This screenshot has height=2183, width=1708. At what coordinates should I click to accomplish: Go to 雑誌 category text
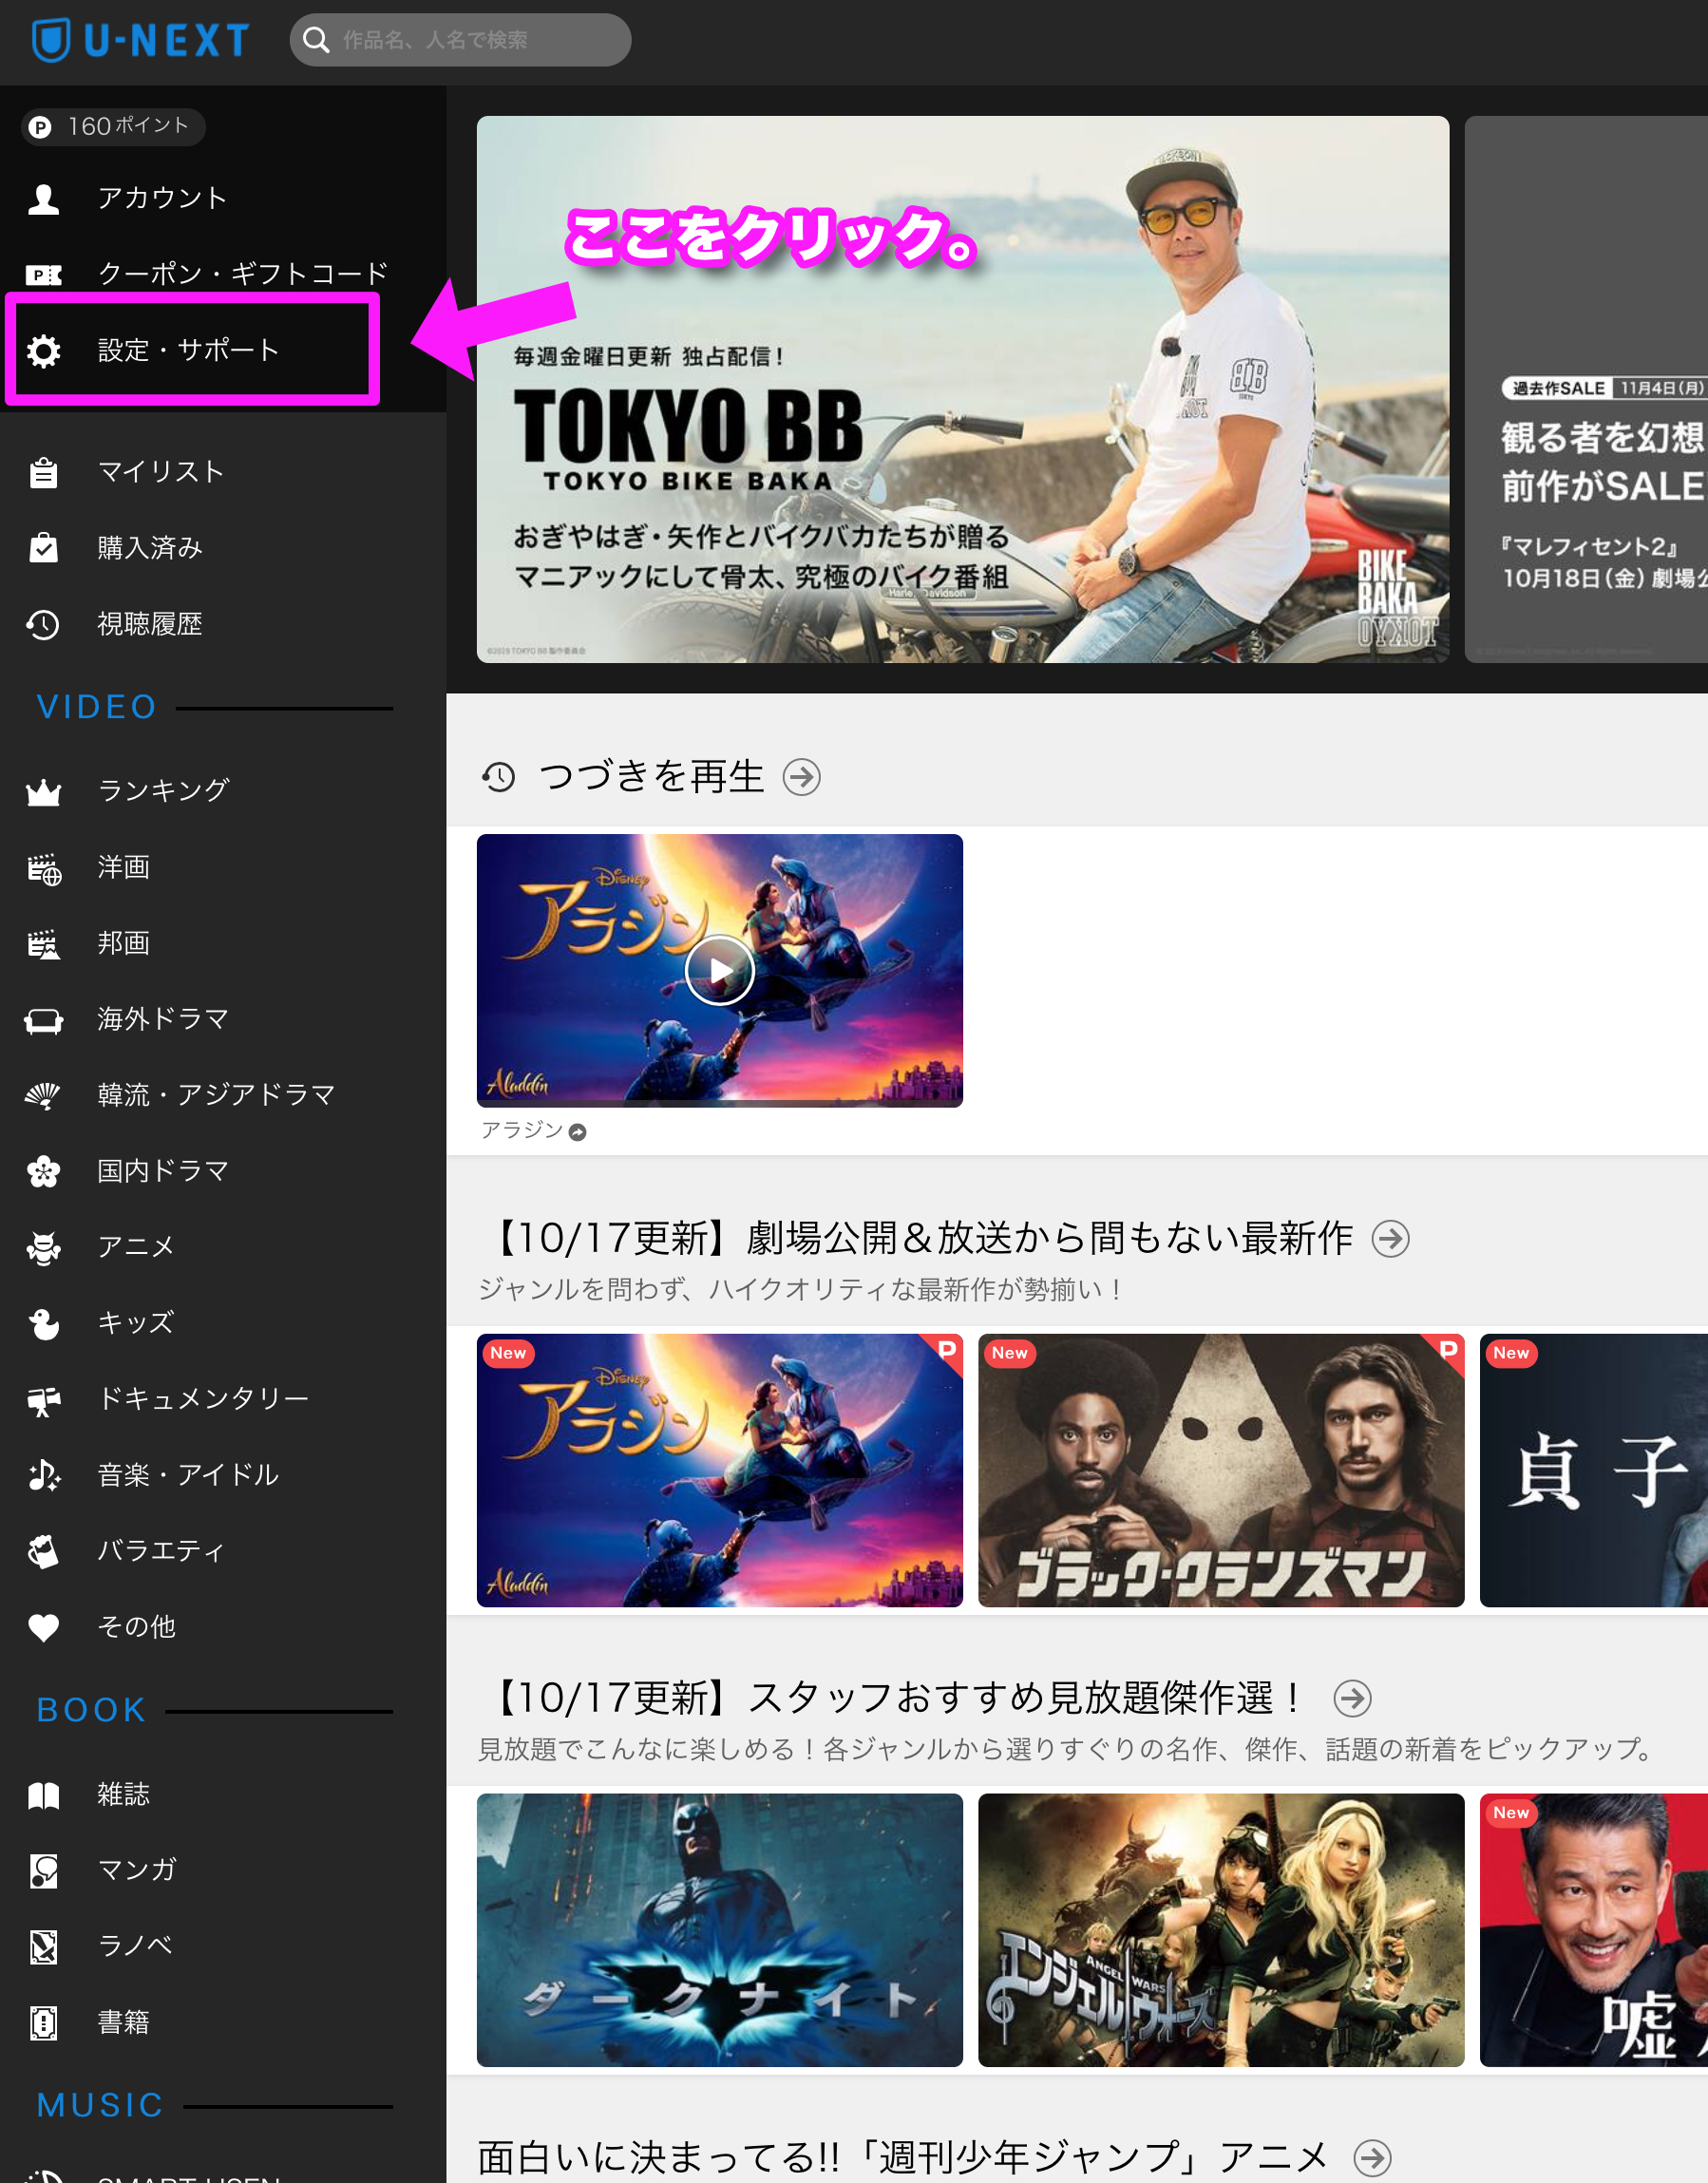click(x=123, y=1795)
